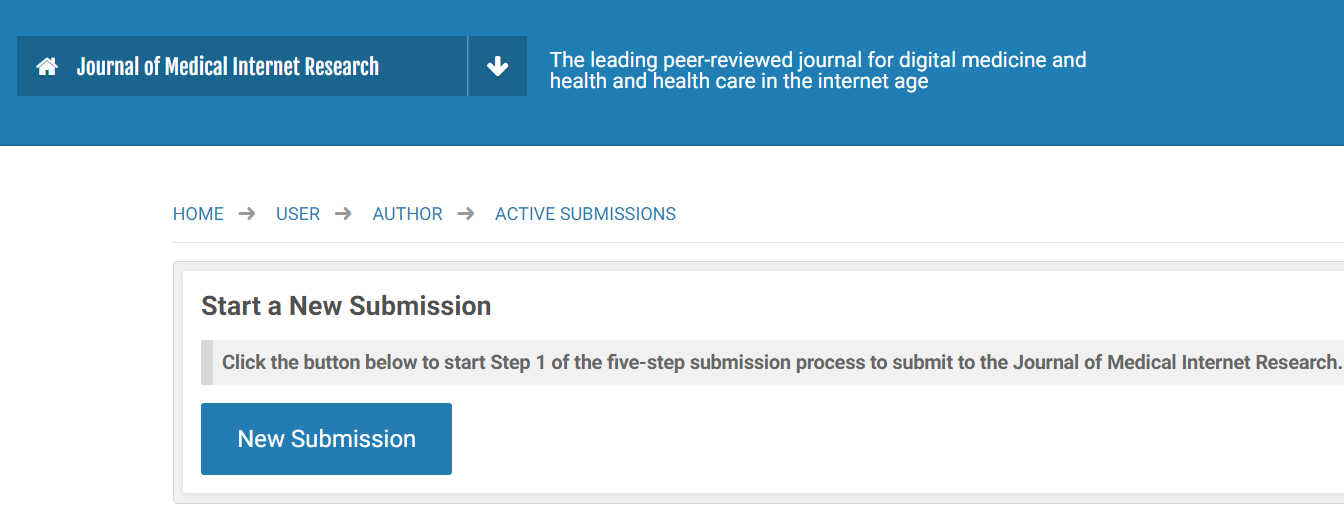Click the five-step submission instruction text
Viewport: 1344px width, 512px height.
pyautogui.click(x=780, y=362)
